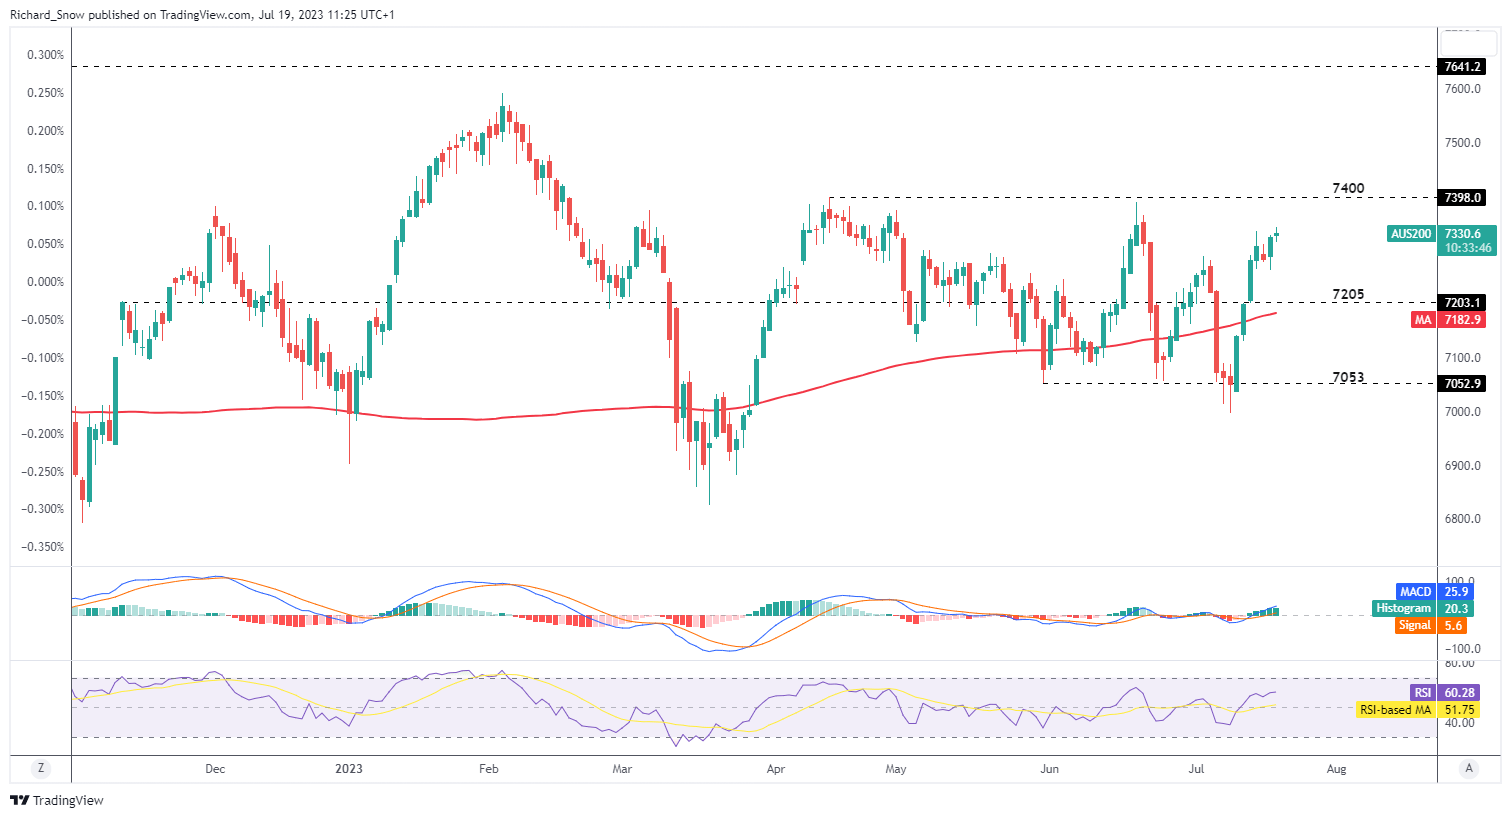Image resolution: width=1511 pixels, height=818 pixels.
Task: Click the 0.000% percent axis value
Action: [x=45, y=282]
